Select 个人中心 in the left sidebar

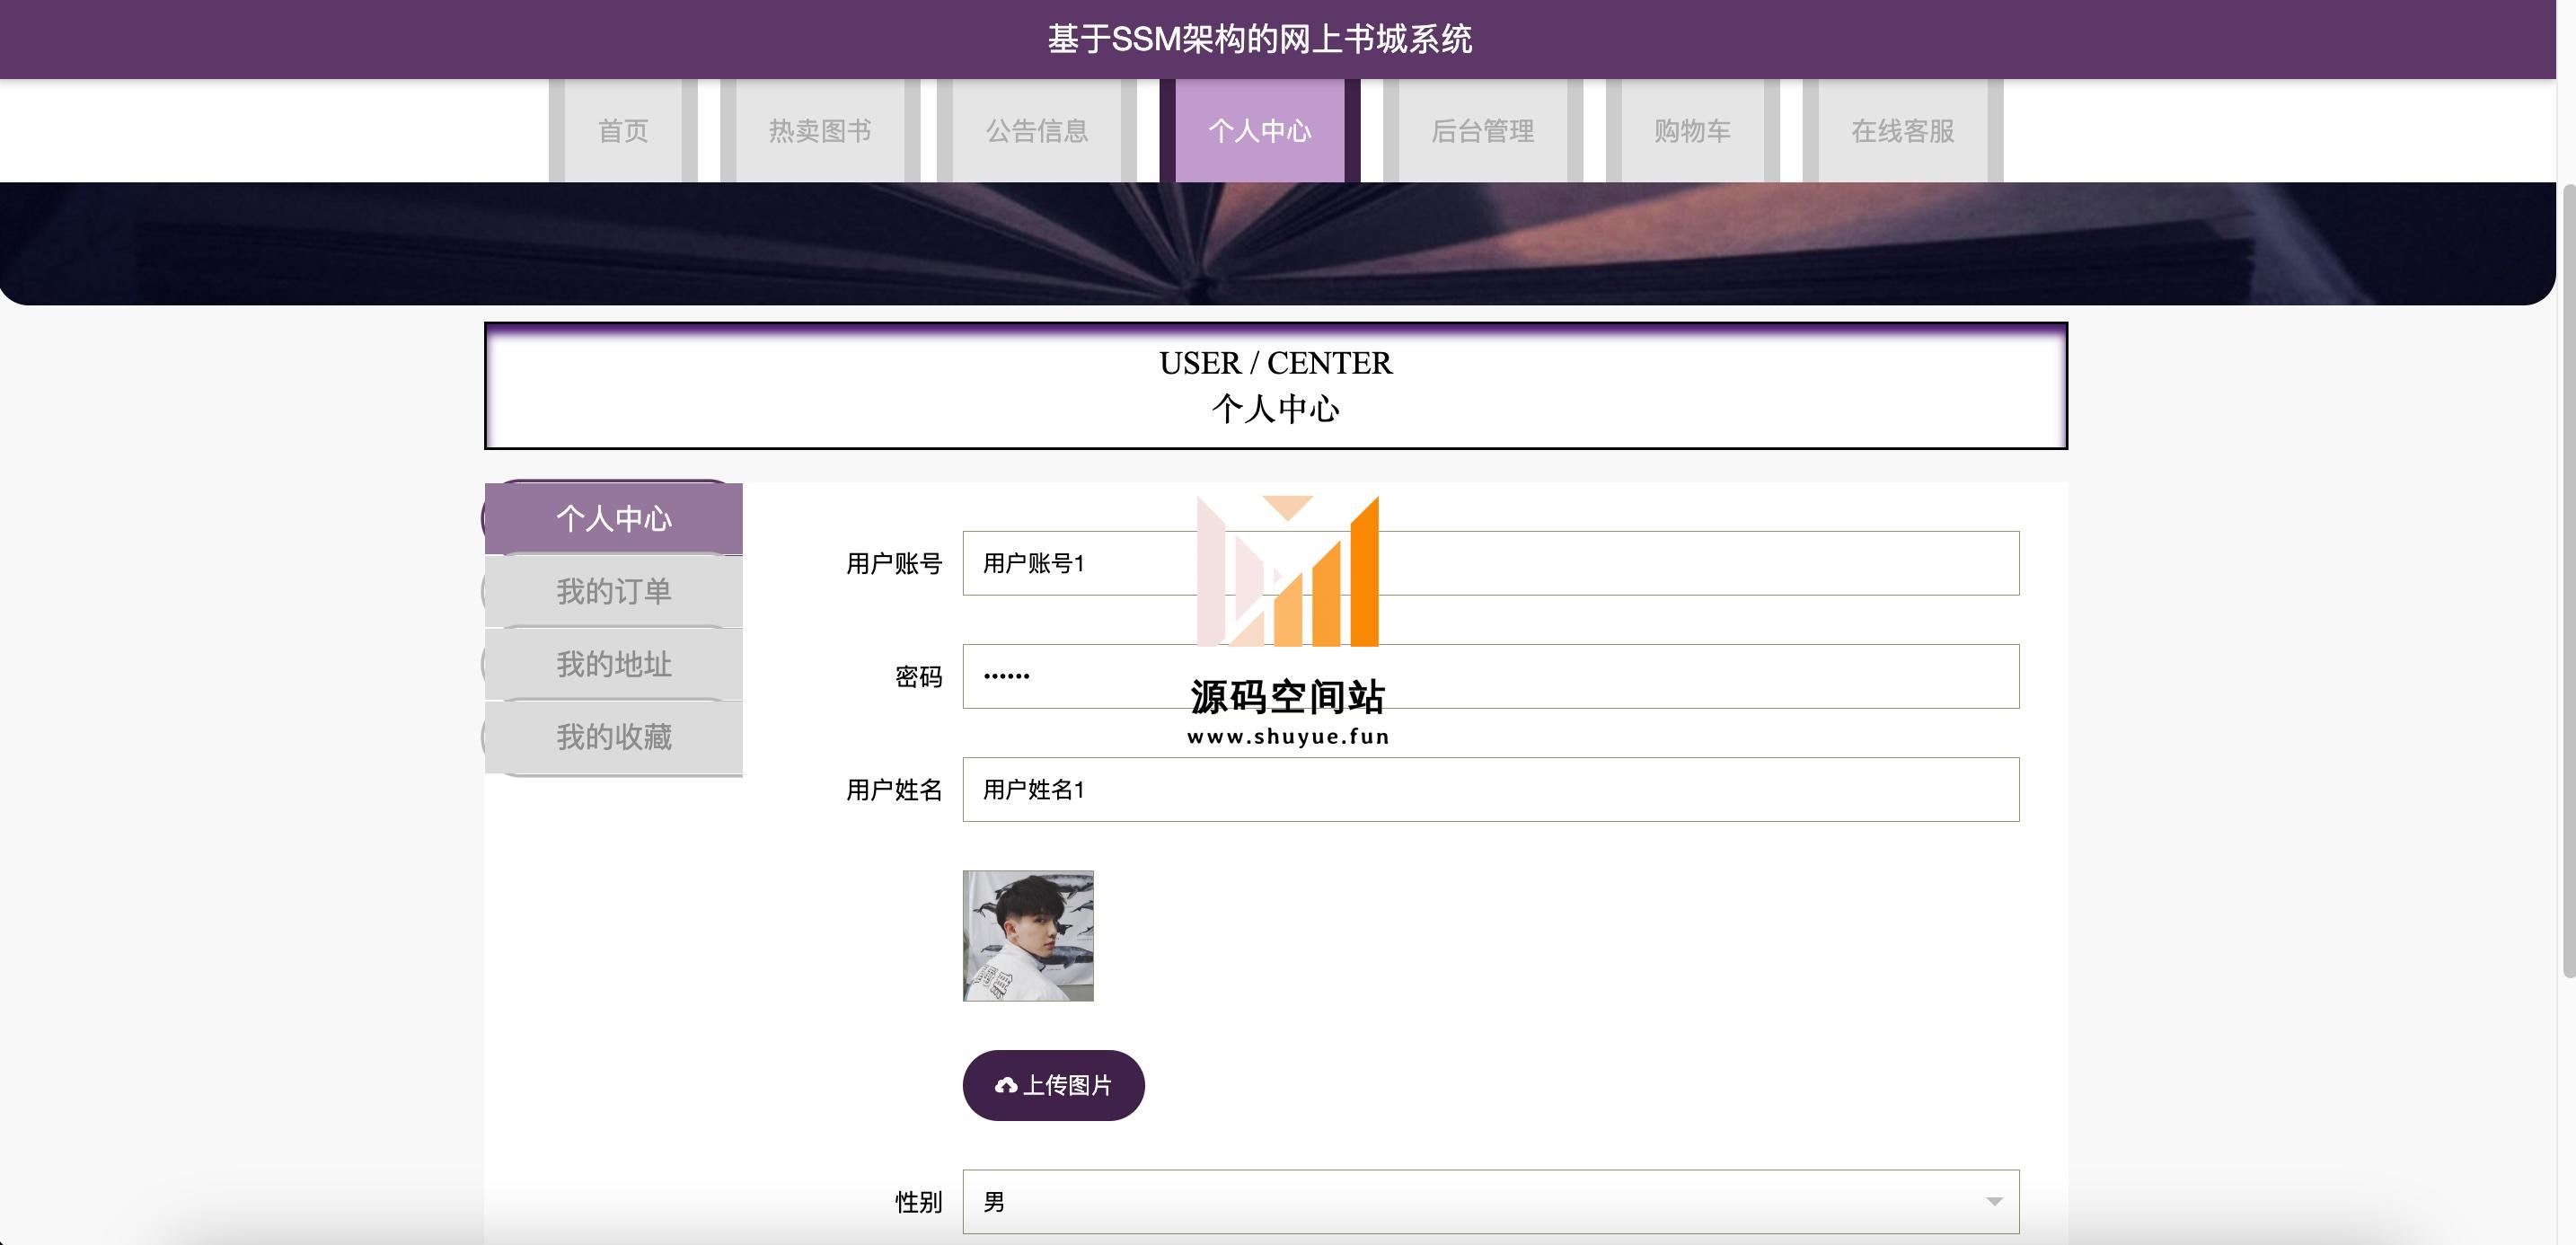click(x=614, y=518)
